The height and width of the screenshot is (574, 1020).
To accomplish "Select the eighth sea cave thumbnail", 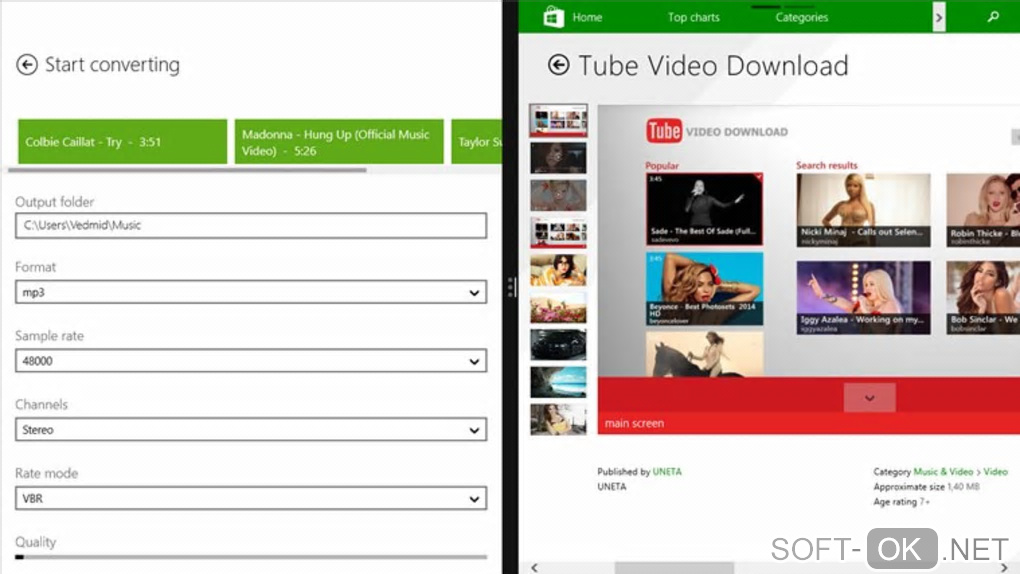I will coord(558,382).
